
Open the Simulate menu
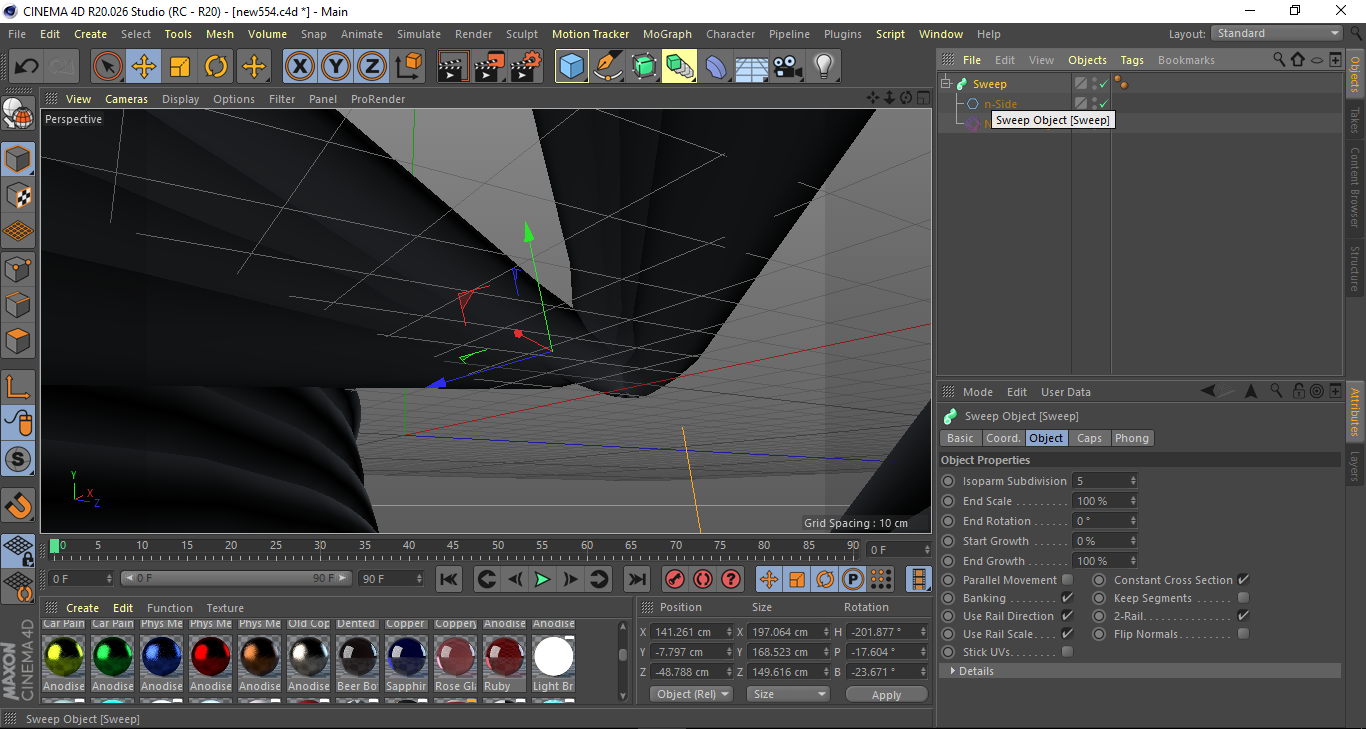click(x=418, y=34)
